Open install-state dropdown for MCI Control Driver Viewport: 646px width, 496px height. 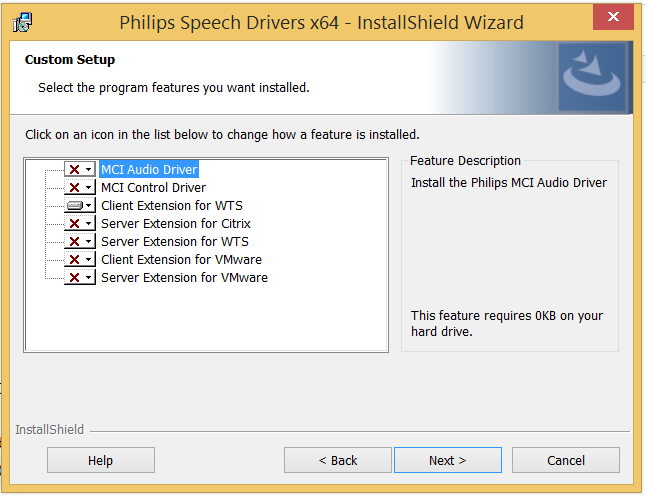coord(80,187)
